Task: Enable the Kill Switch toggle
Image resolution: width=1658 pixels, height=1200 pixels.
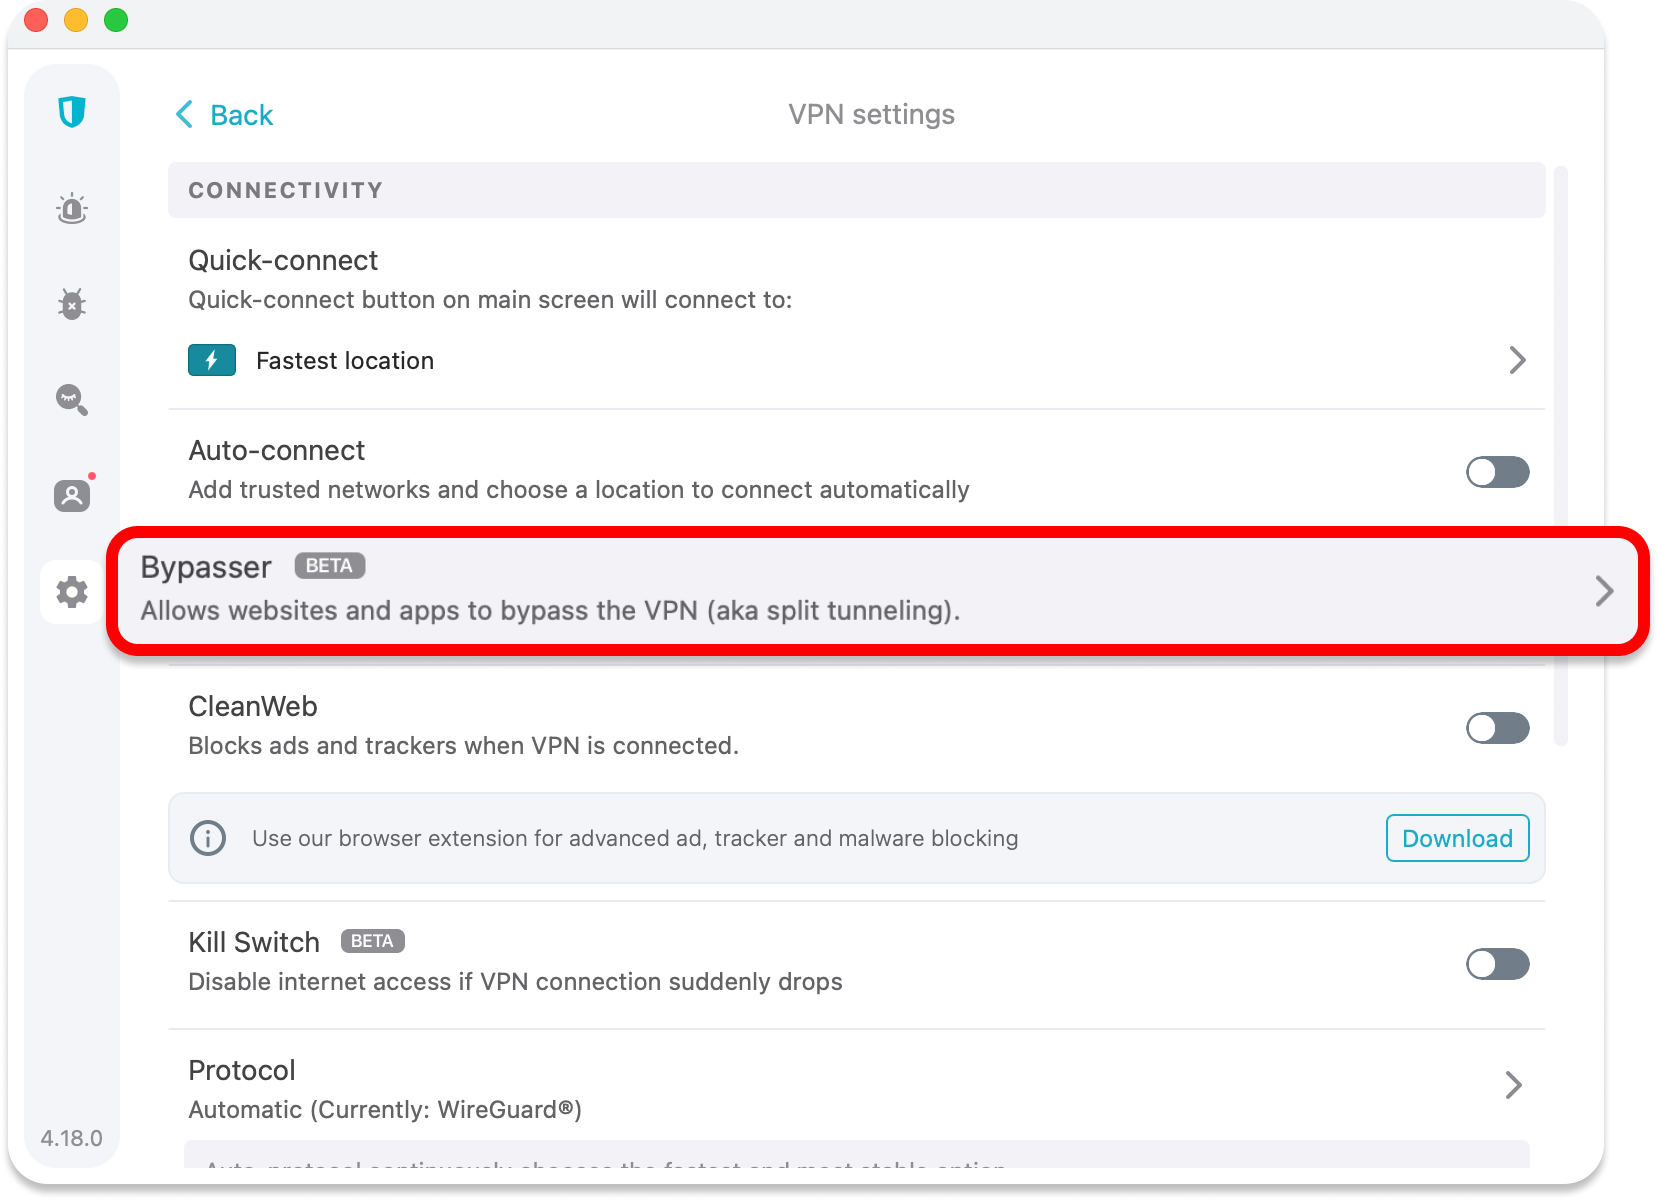Action: point(1497,964)
